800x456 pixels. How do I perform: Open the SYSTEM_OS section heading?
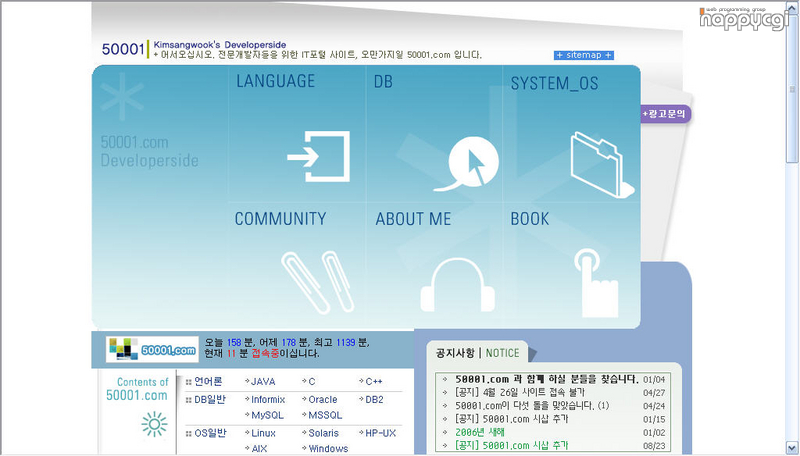coord(555,83)
